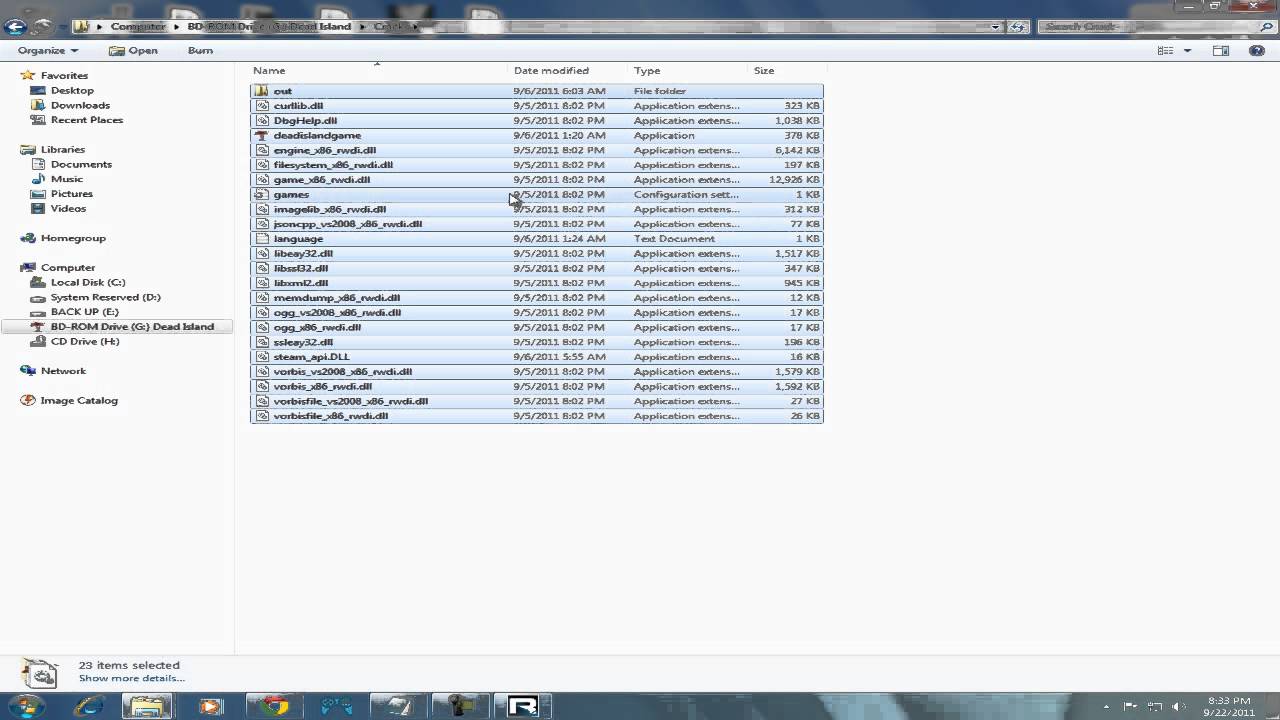
Task: Toggle the preview pane icon
Action: point(1221,50)
